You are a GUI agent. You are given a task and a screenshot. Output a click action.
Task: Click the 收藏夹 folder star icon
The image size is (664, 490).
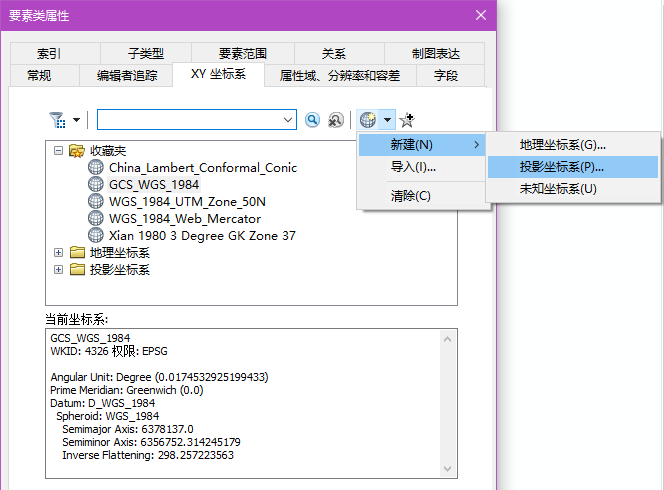(x=77, y=151)
